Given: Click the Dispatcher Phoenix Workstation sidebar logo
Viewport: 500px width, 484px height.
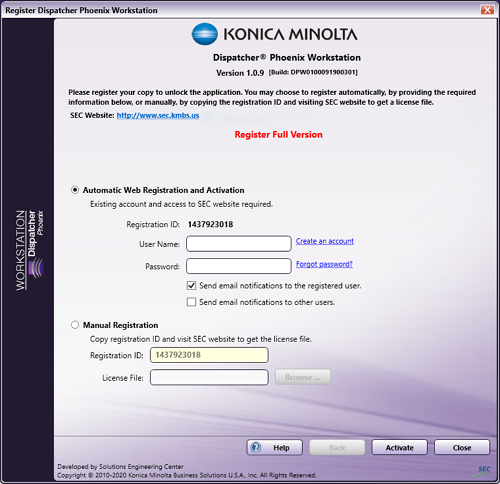Looking at the screenshot, I should (x=29, y=250).
